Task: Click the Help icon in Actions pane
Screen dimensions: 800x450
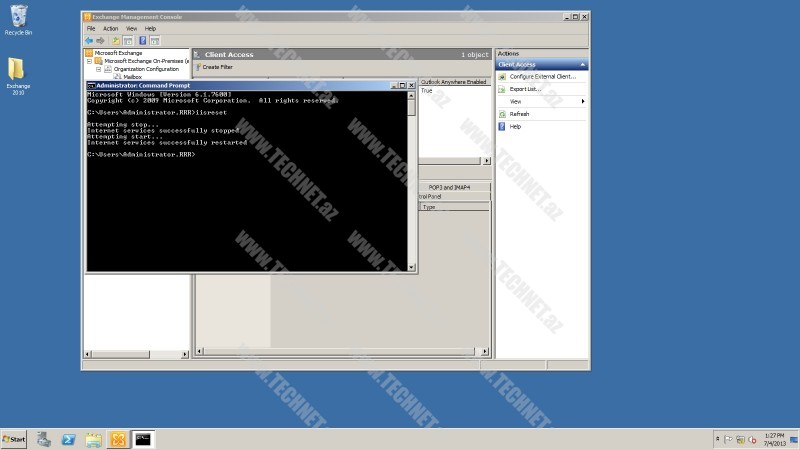Action: coord(502,127)
